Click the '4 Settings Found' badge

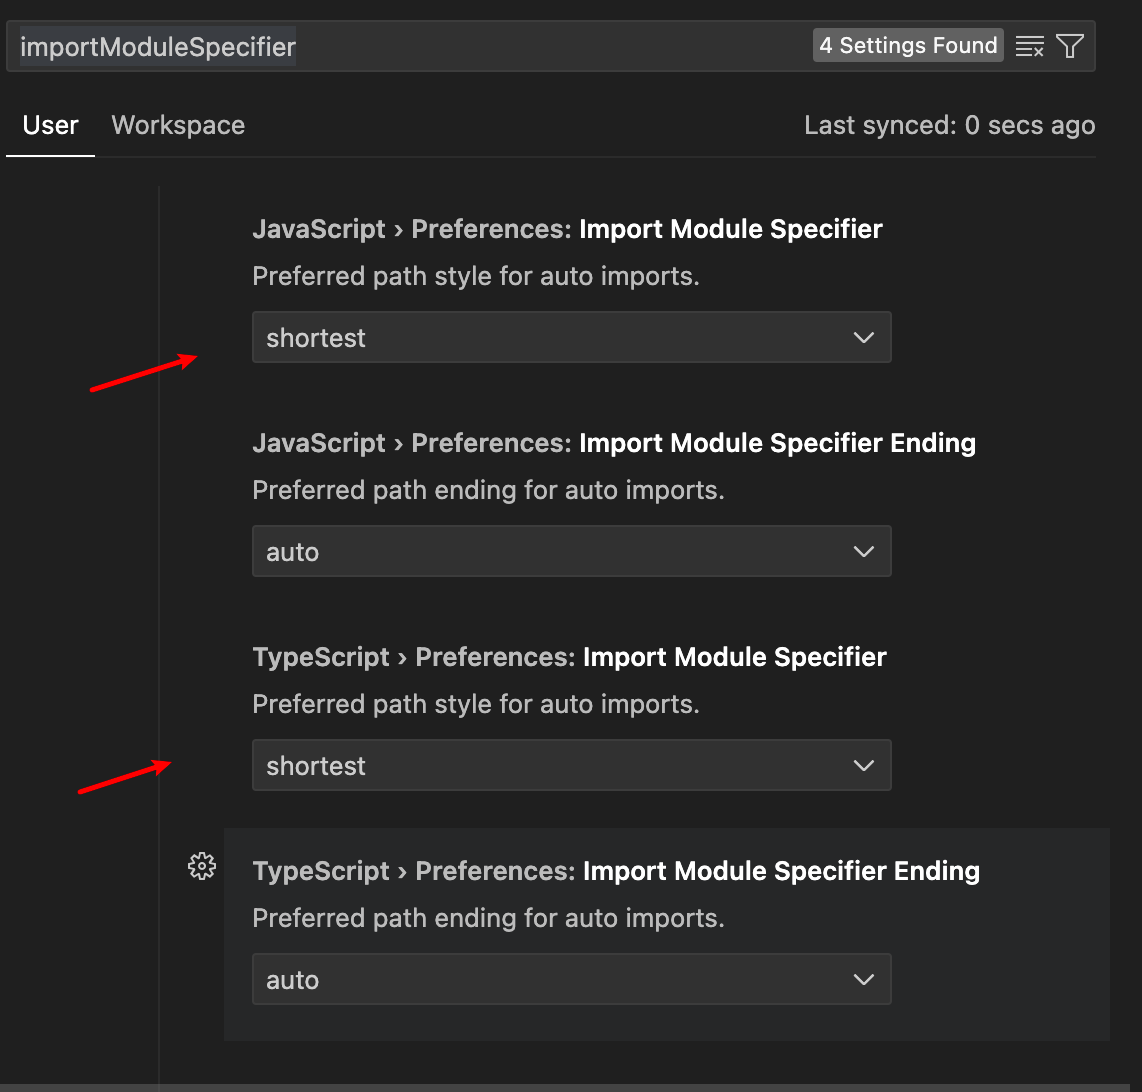point(908,45)
